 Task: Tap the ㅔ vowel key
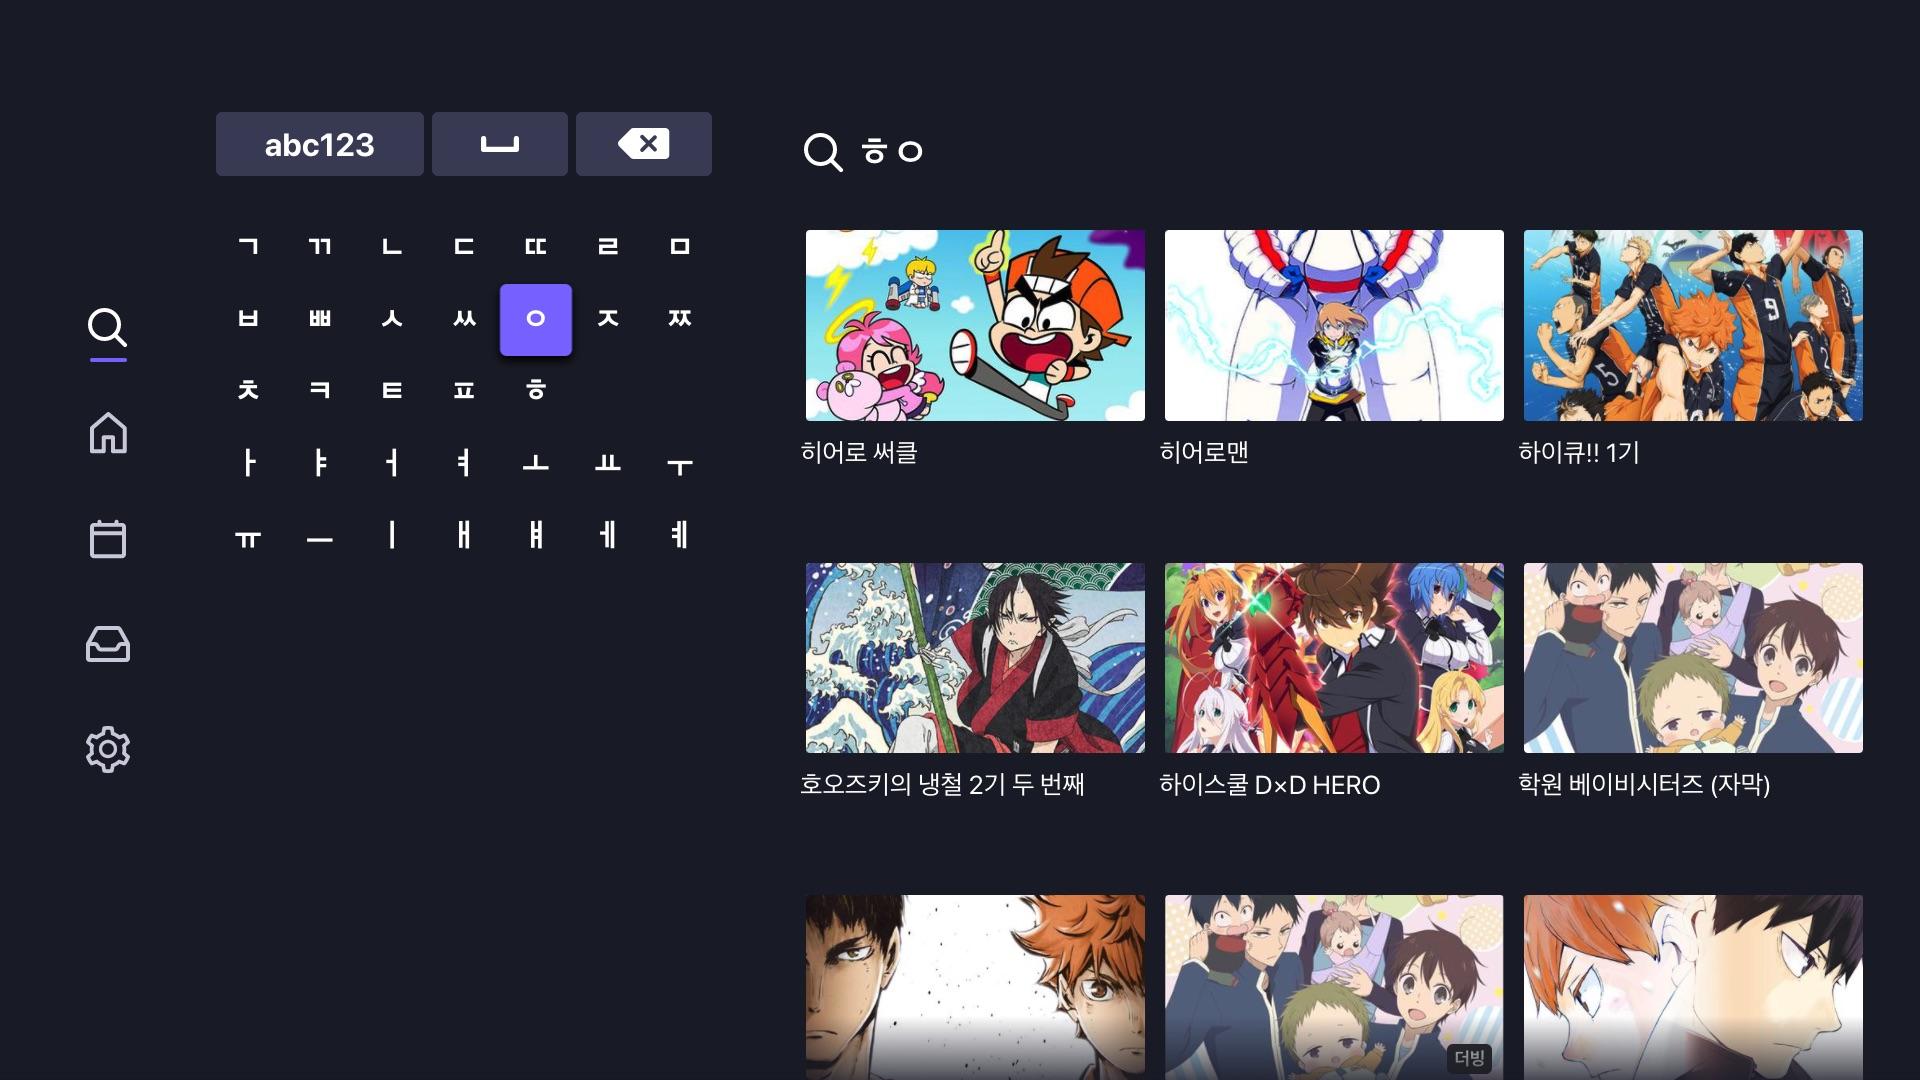coord(608,535)
